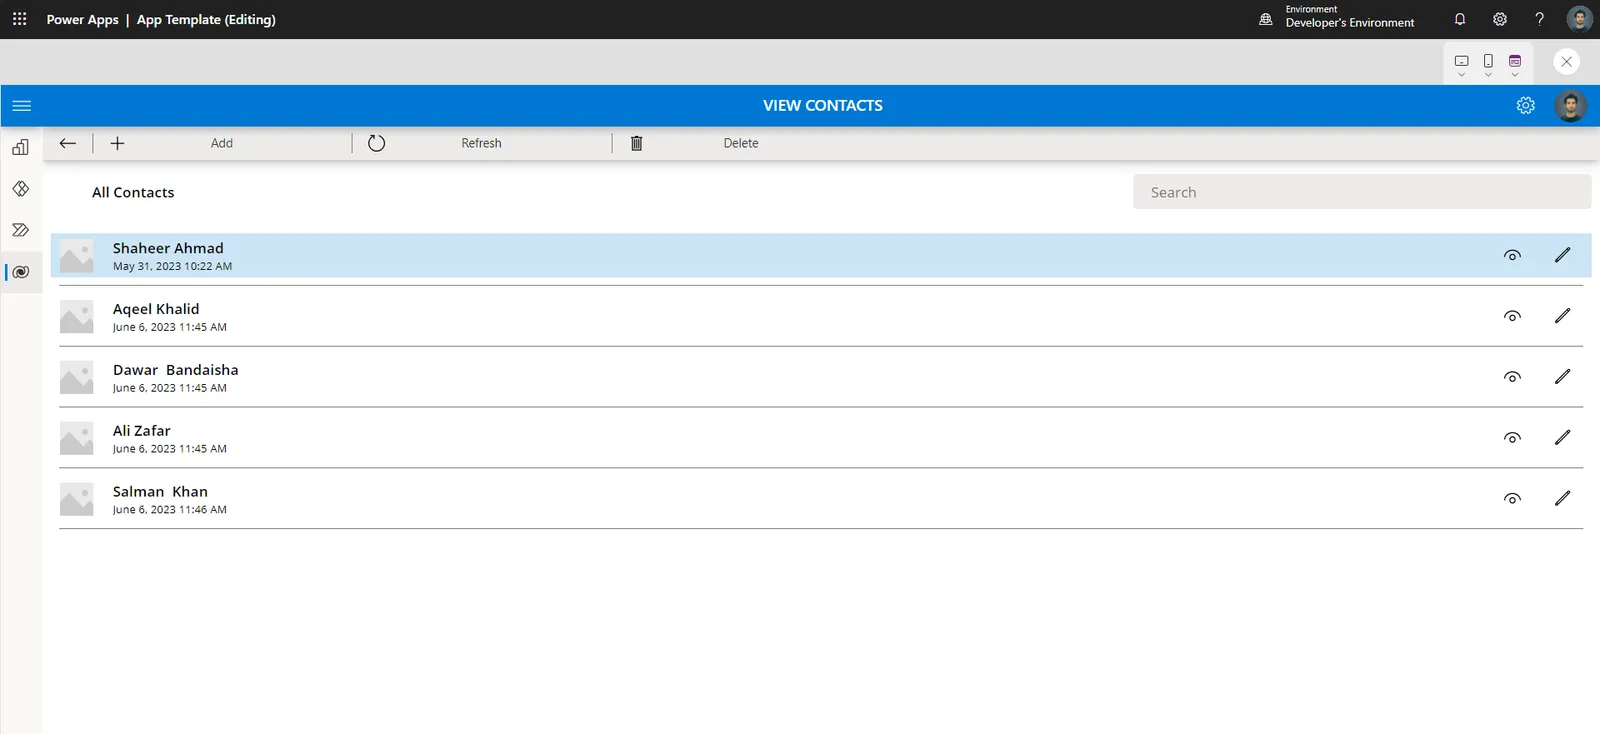
Task: View Dawar Bandaisha's details with the eye icon
Action: (x=1512, y=377)
